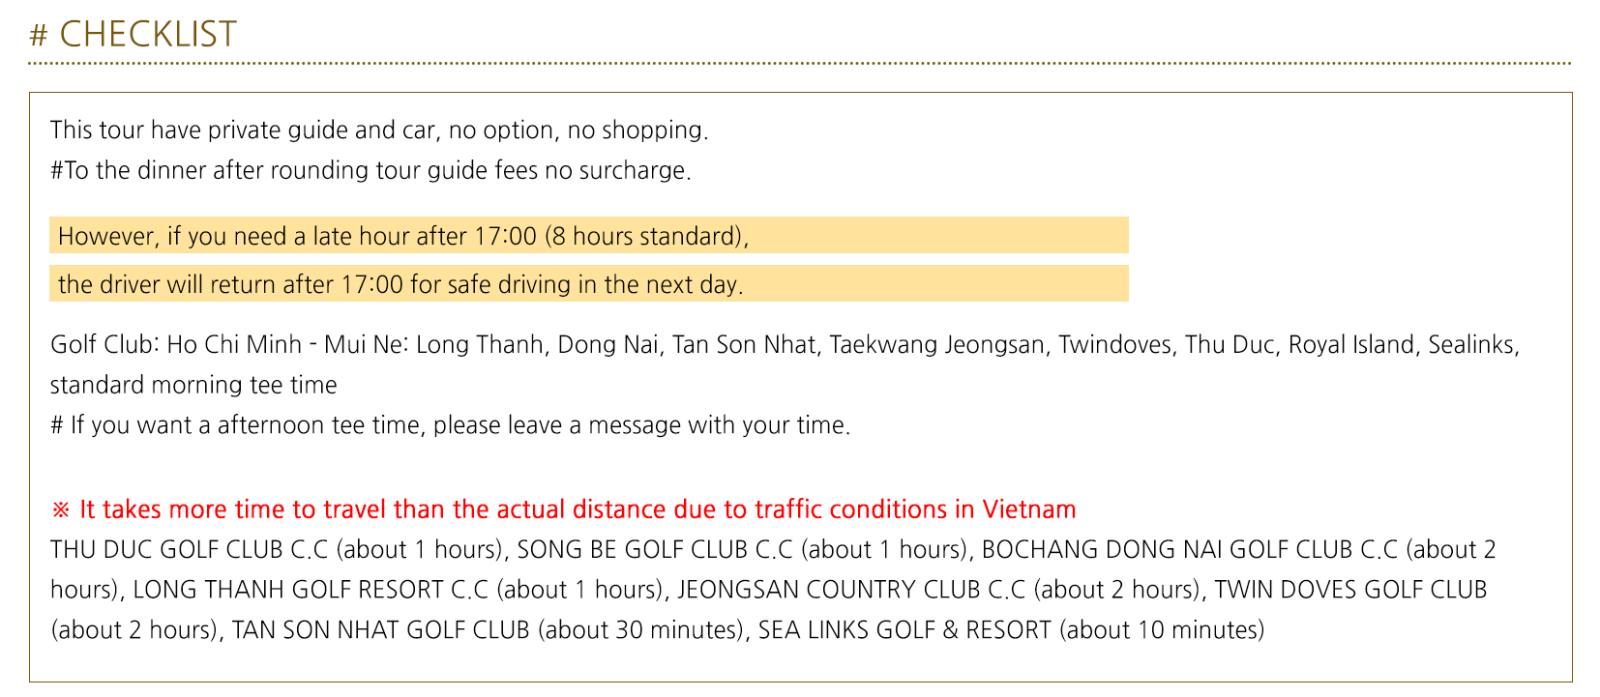This screenshot has height=697, width=1600.
Task: Click the hash symbol before CHECKLIST
Action: [x=38, y=36]
